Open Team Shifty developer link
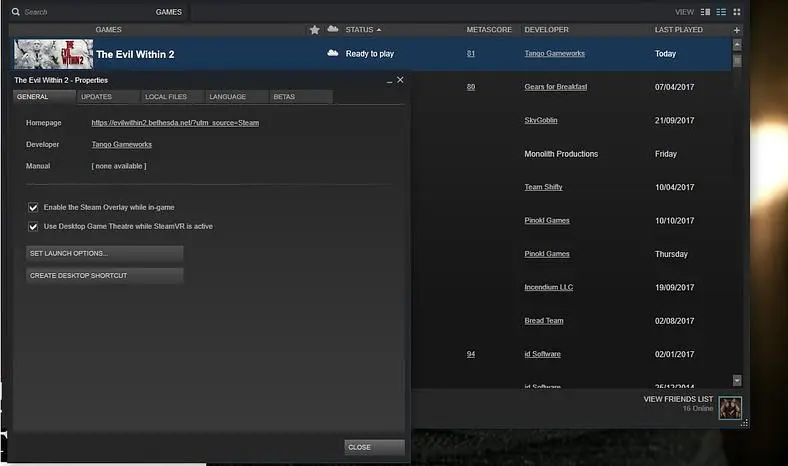This screenshot has height=466, width=788. (x=543, y=187)
